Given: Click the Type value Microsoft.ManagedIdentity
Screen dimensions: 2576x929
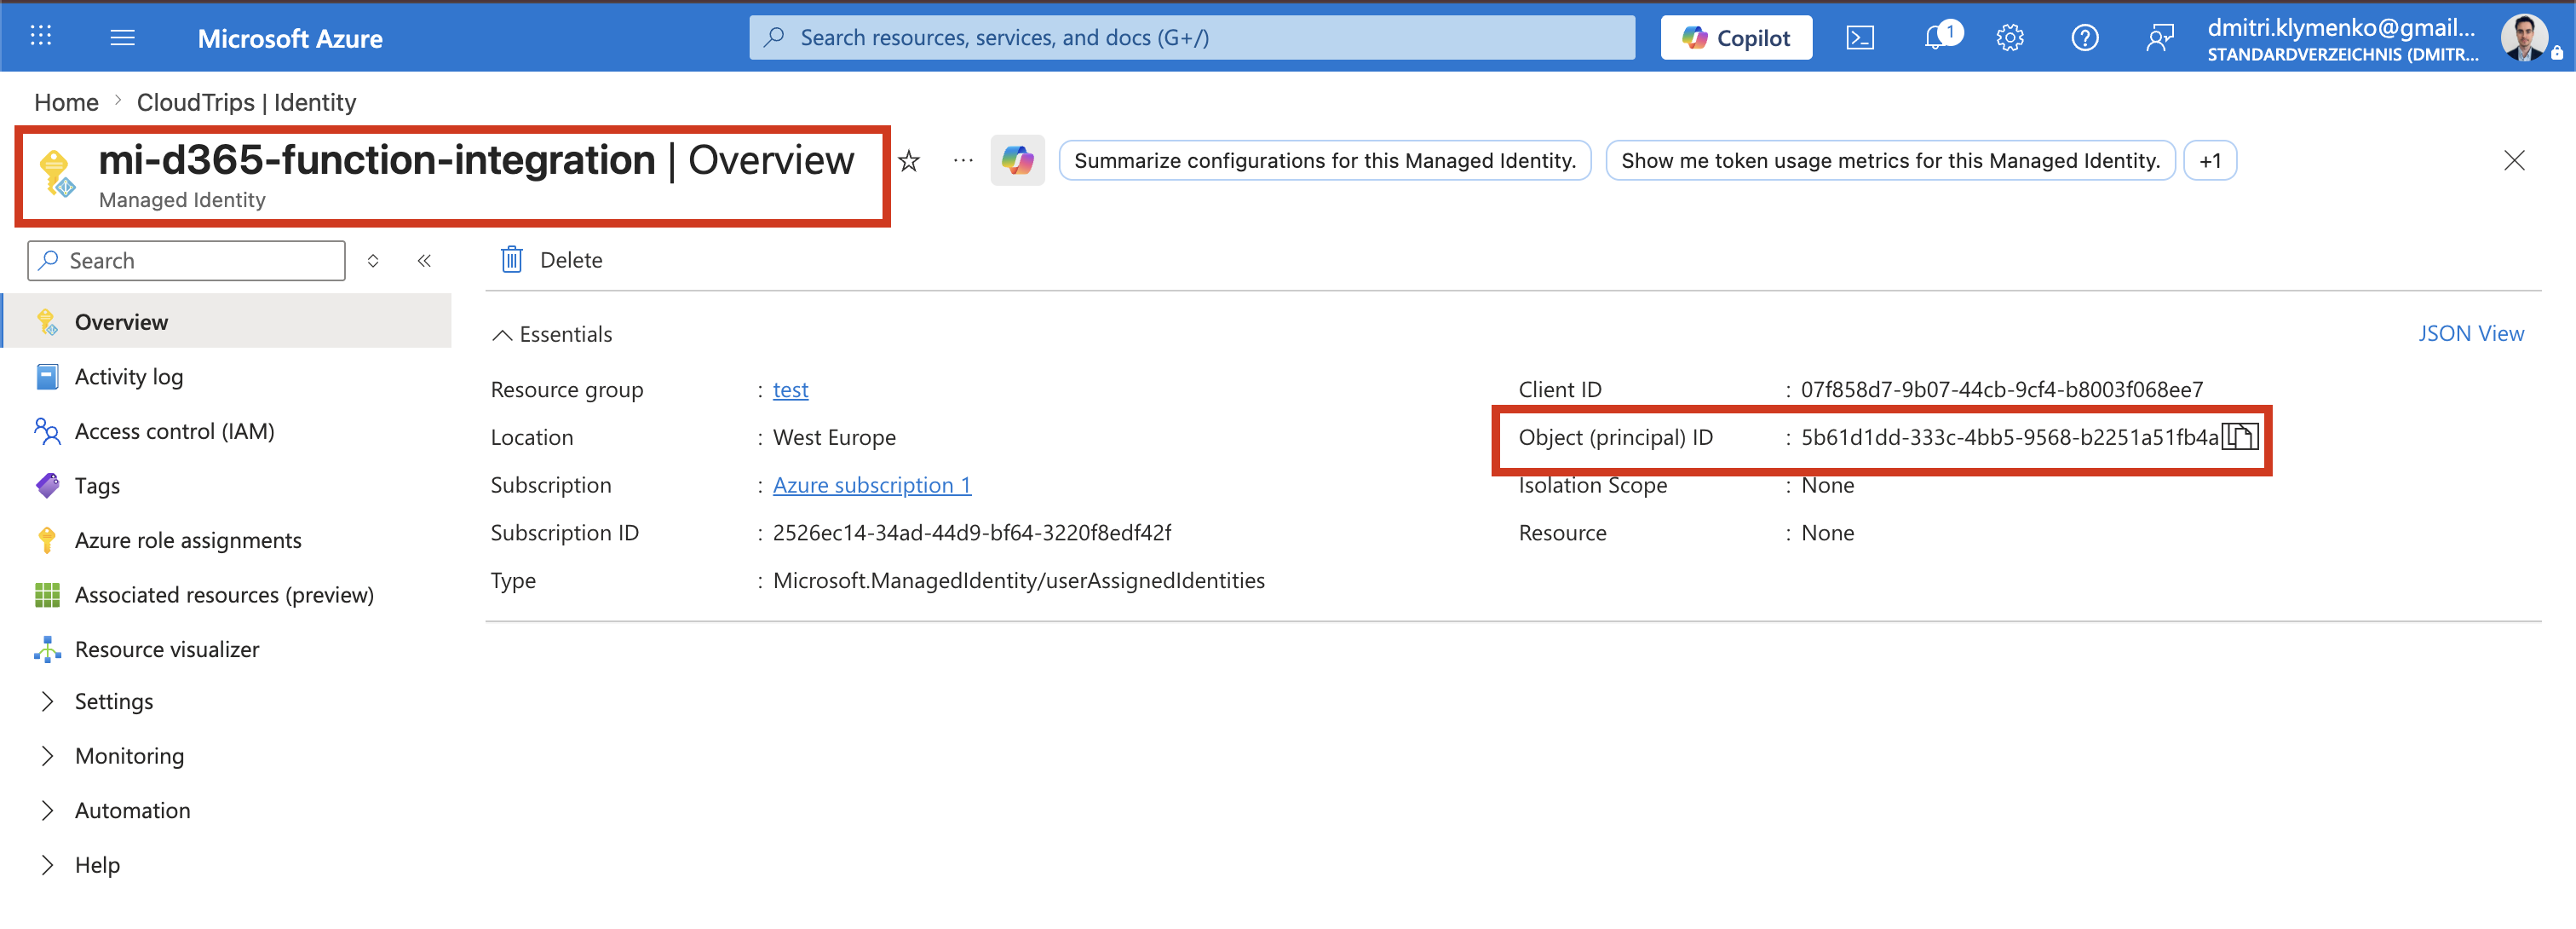Looking at the screenshot, I should click(x=1019, y=581).
